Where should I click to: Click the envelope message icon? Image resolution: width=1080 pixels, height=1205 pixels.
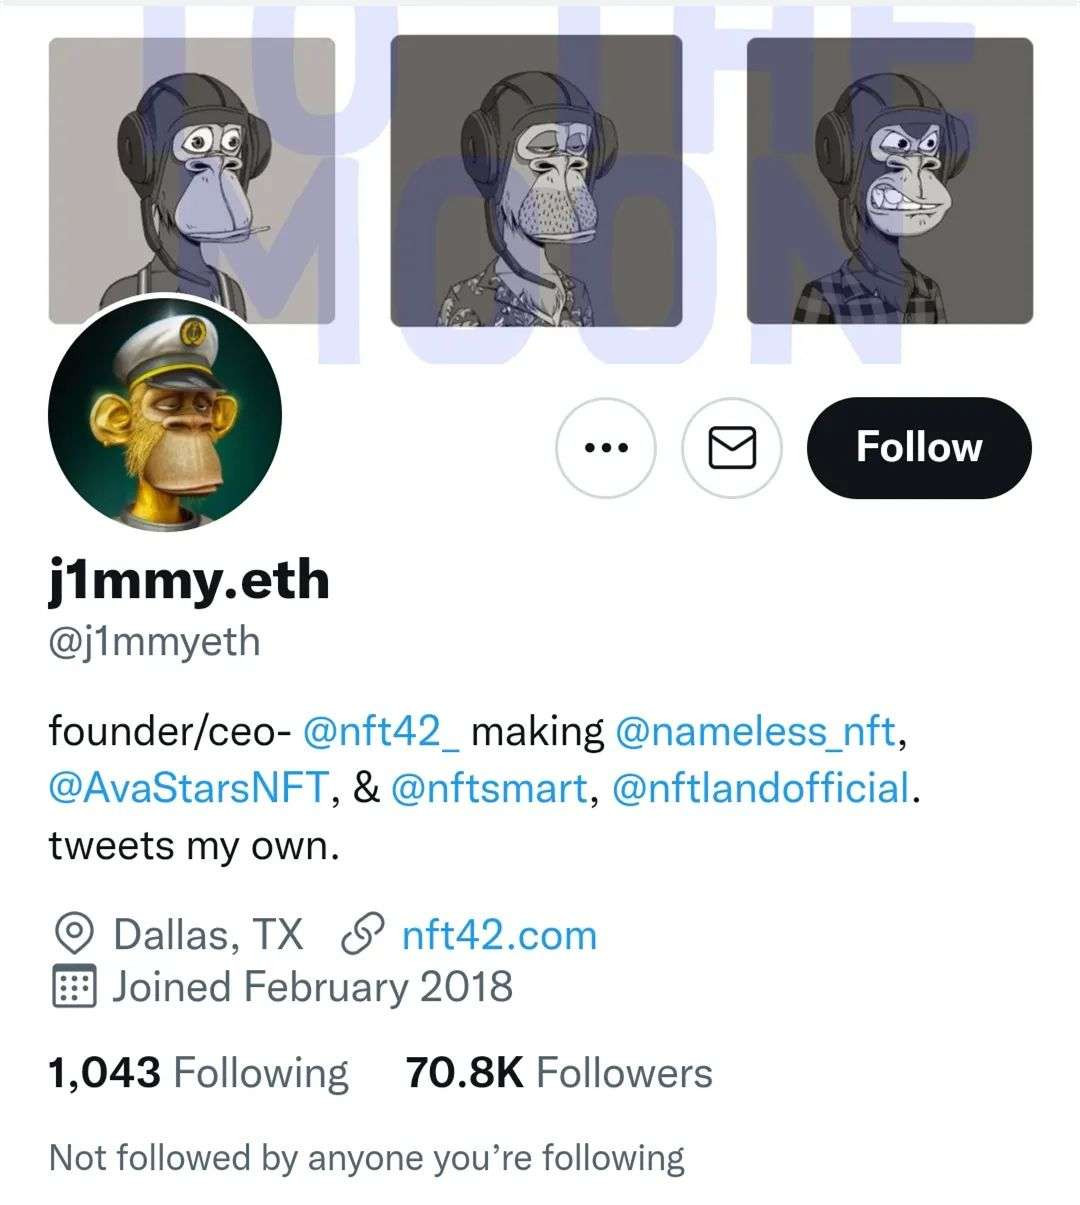click(731, 447)
